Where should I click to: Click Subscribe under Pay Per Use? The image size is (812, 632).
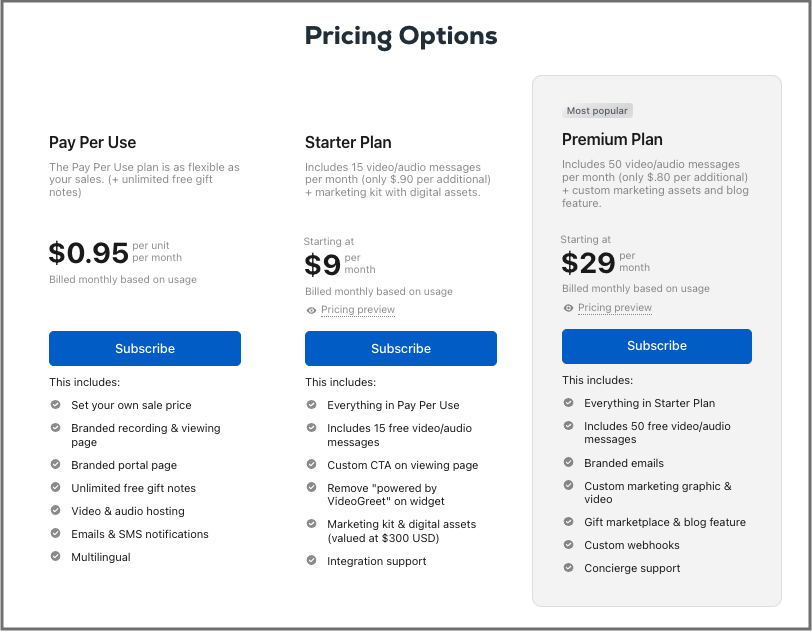[x=145, y=349]
